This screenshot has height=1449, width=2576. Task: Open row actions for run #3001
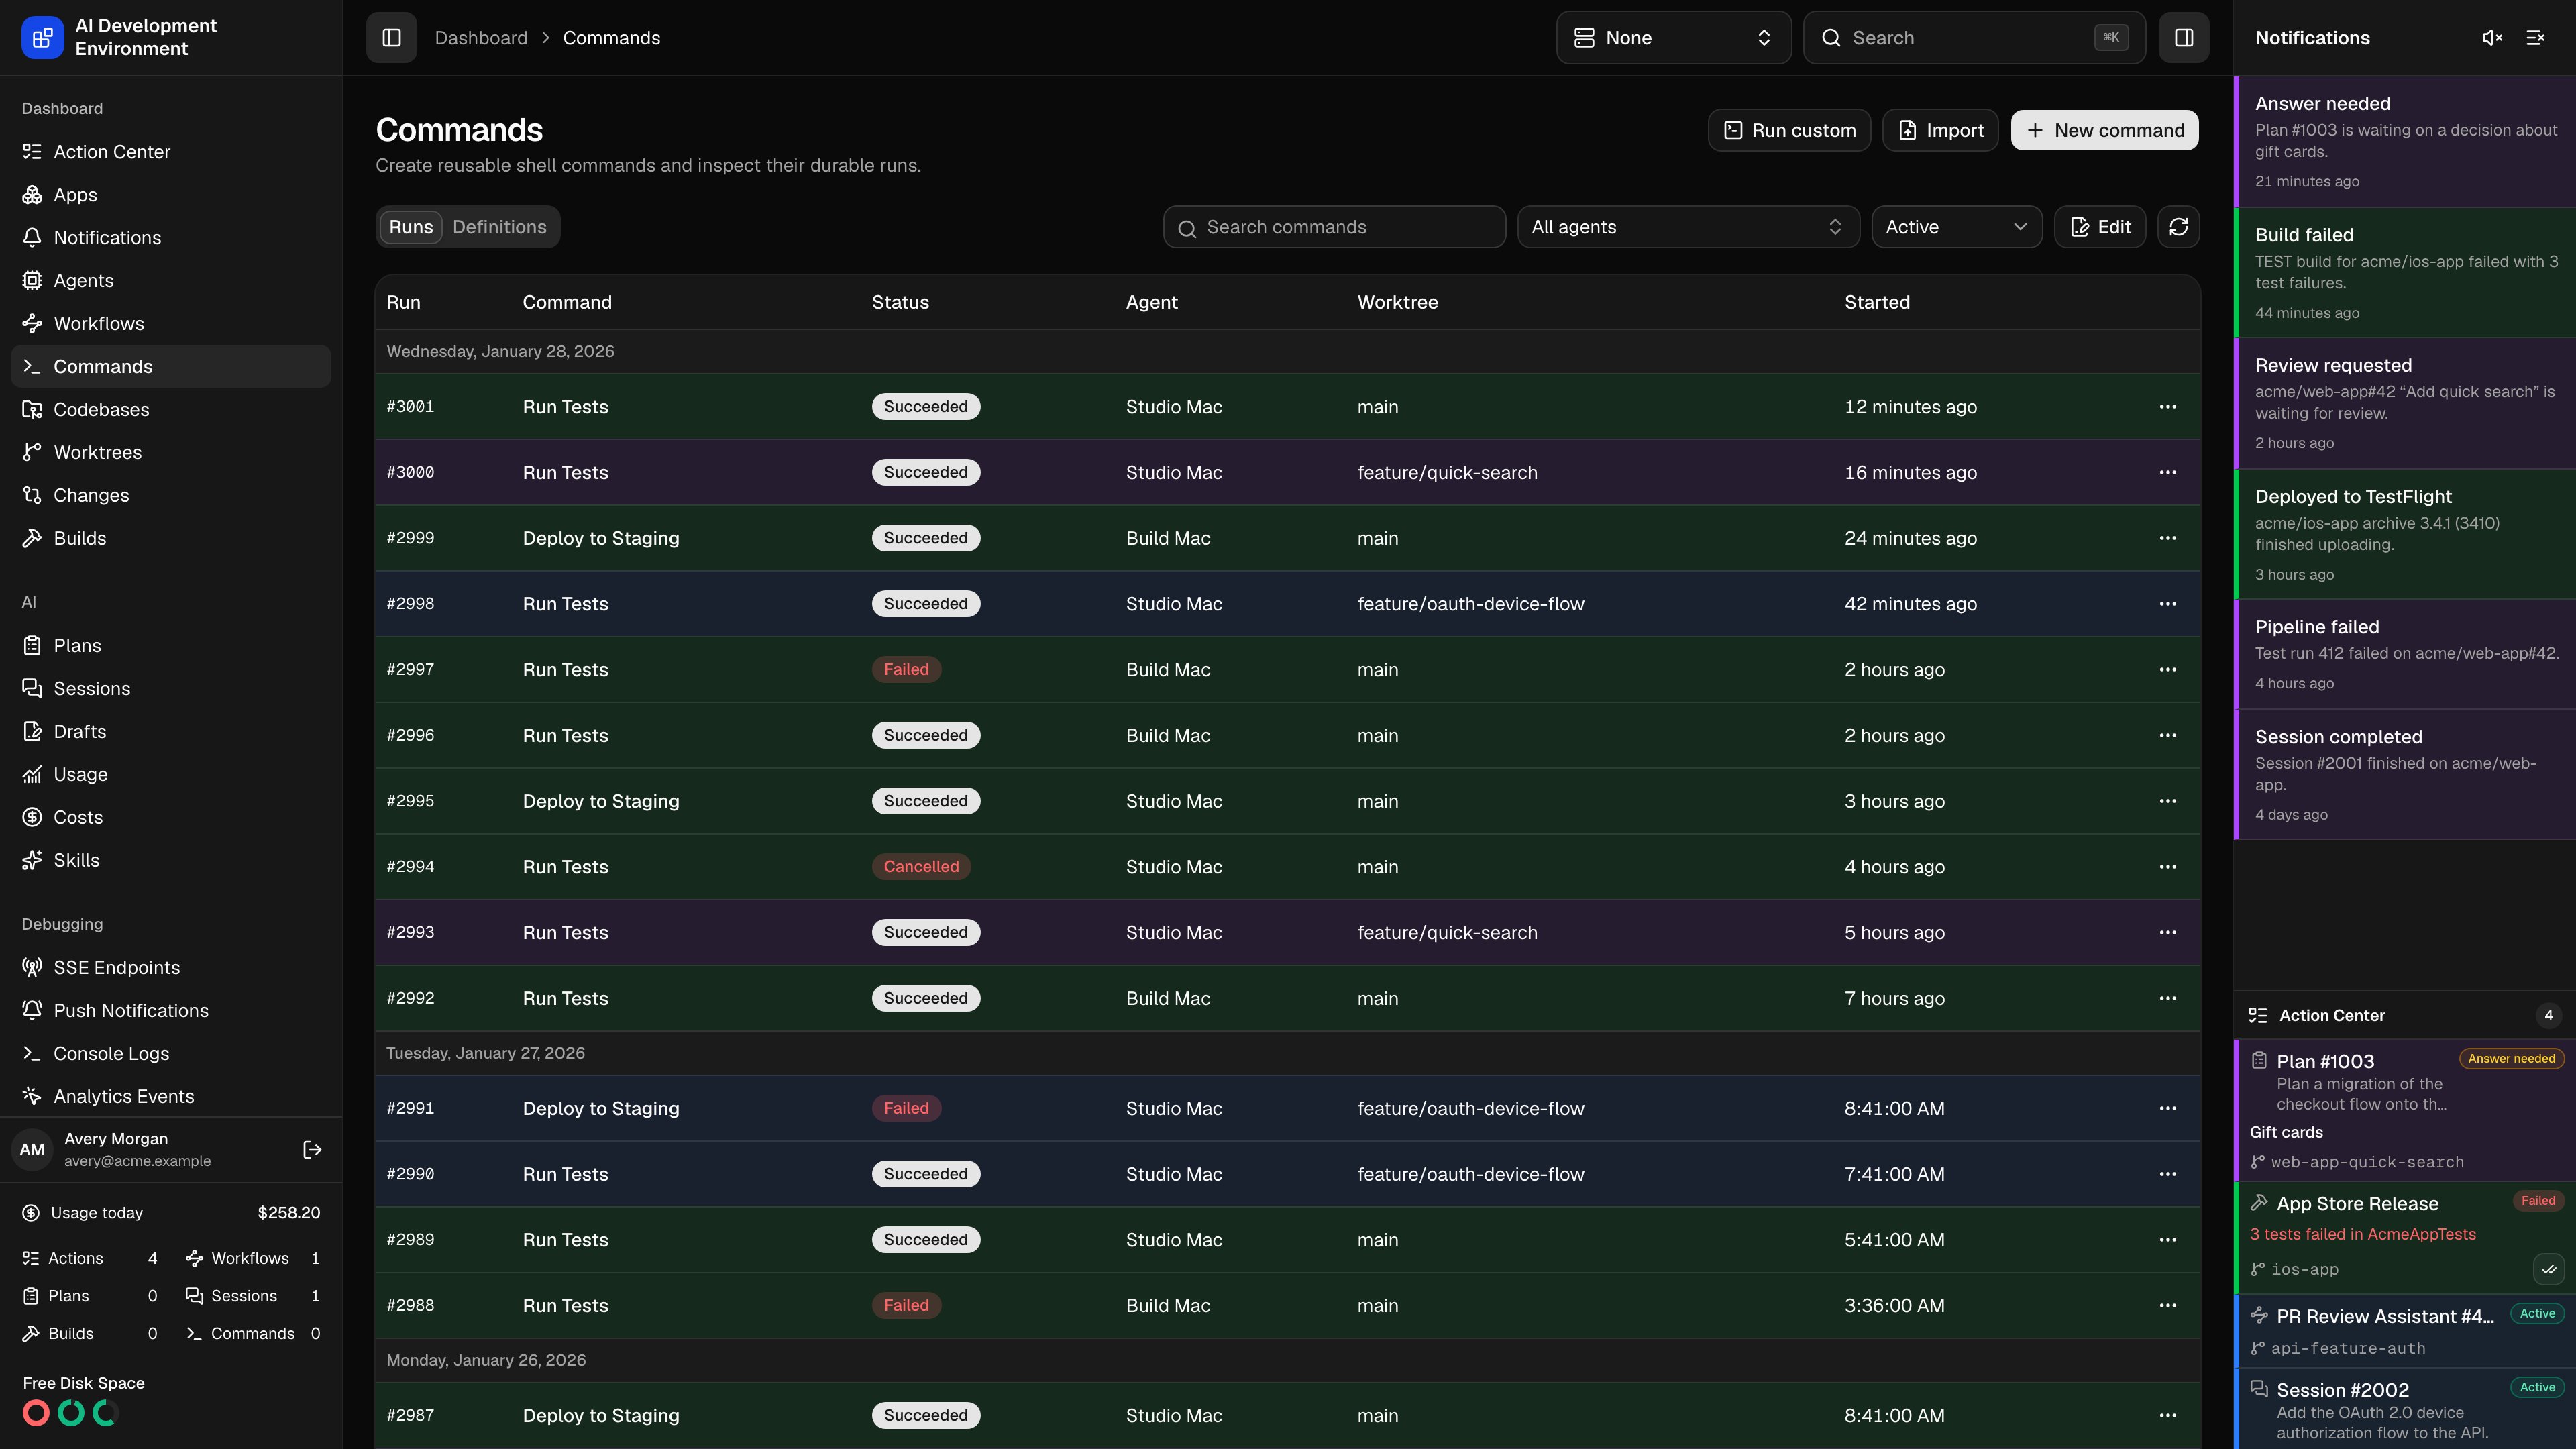click(x=2167, y=407)
